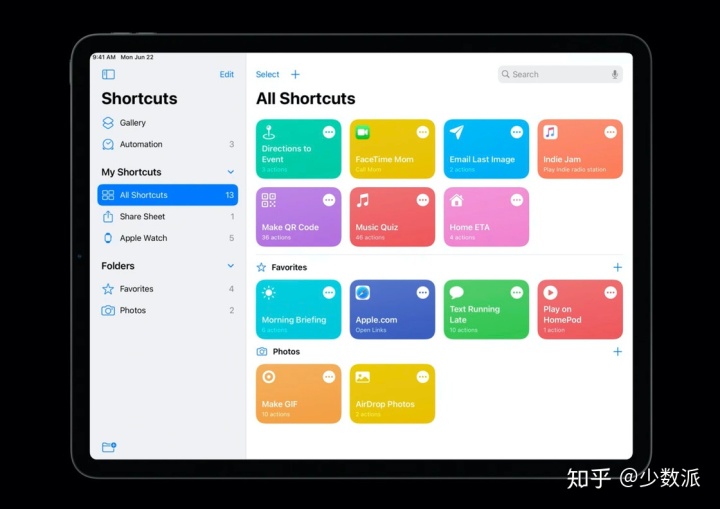
Task: Run the Make GIF shortcut
Action: (298, 394)
